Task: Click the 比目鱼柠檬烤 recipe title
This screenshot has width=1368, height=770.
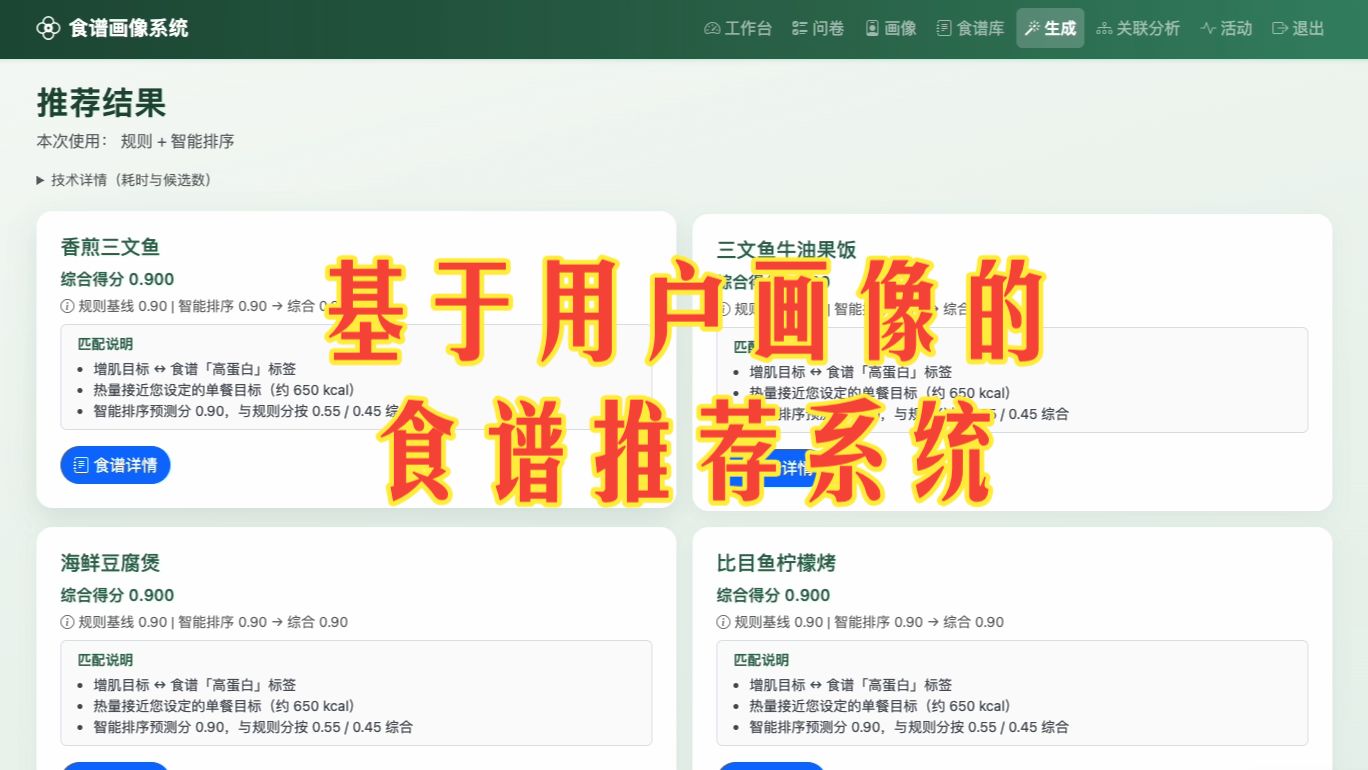Action: [x=776, y=563]
